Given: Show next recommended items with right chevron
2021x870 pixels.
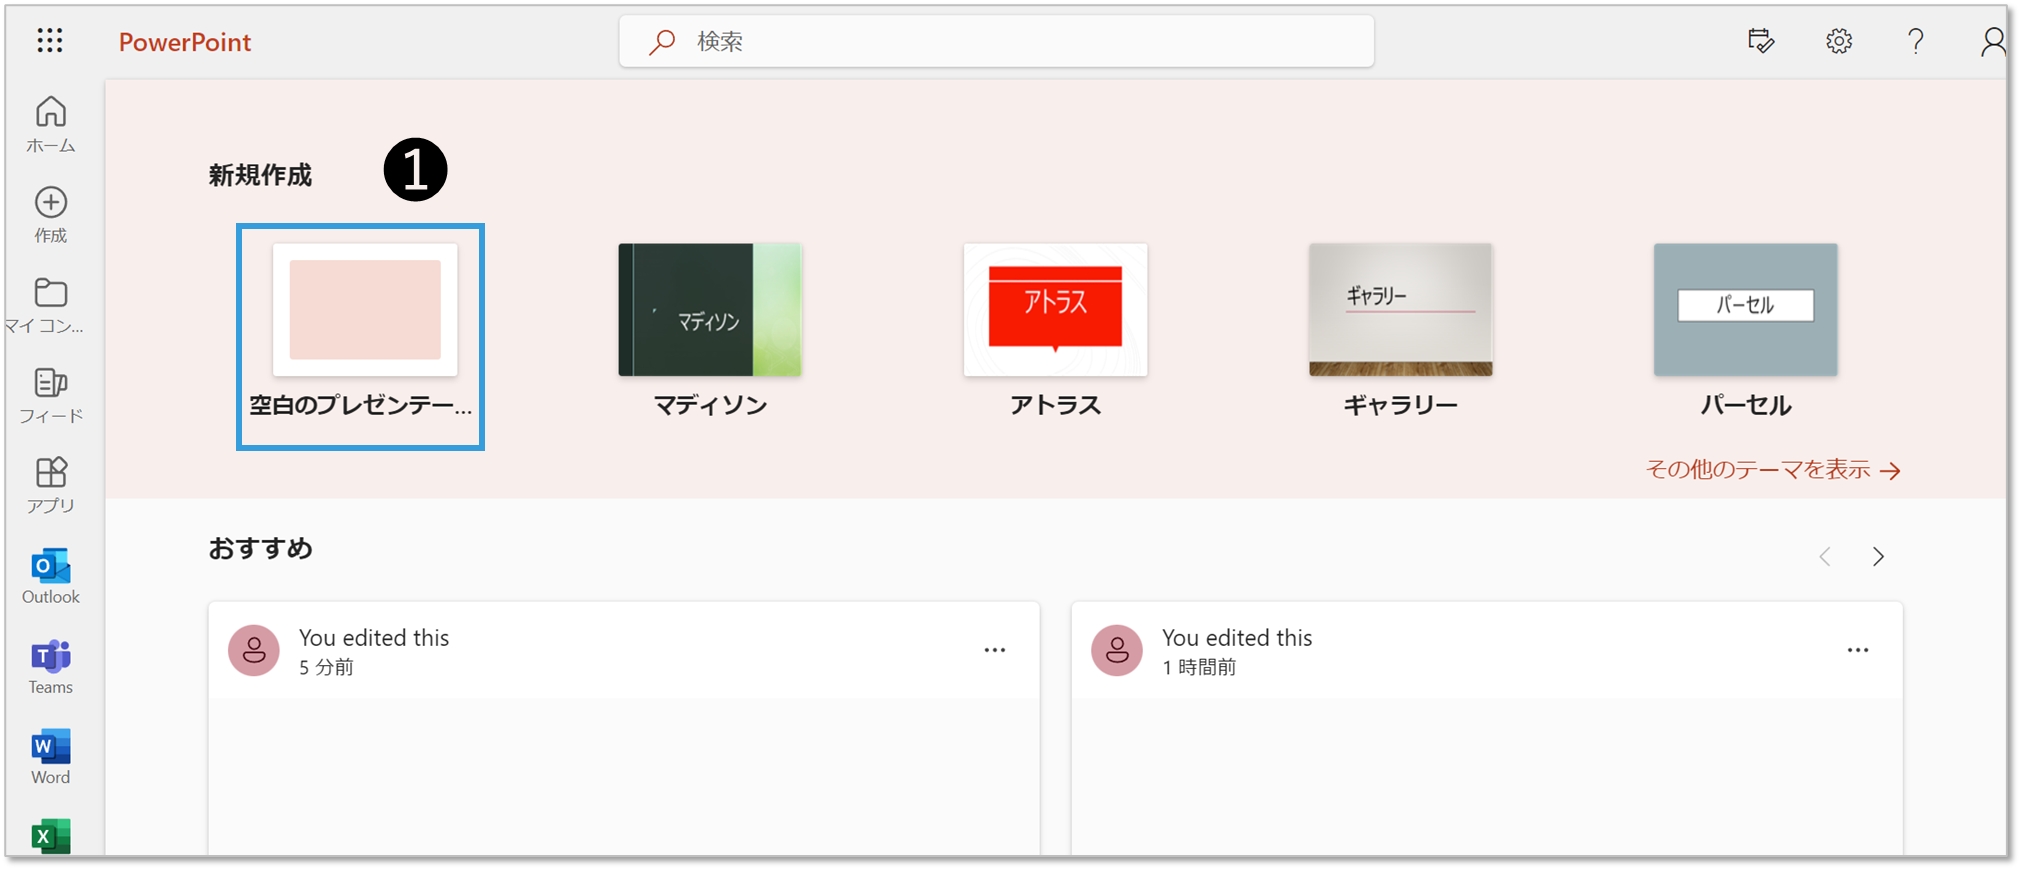Looking at the screenshot, I should coord(1878,557).
